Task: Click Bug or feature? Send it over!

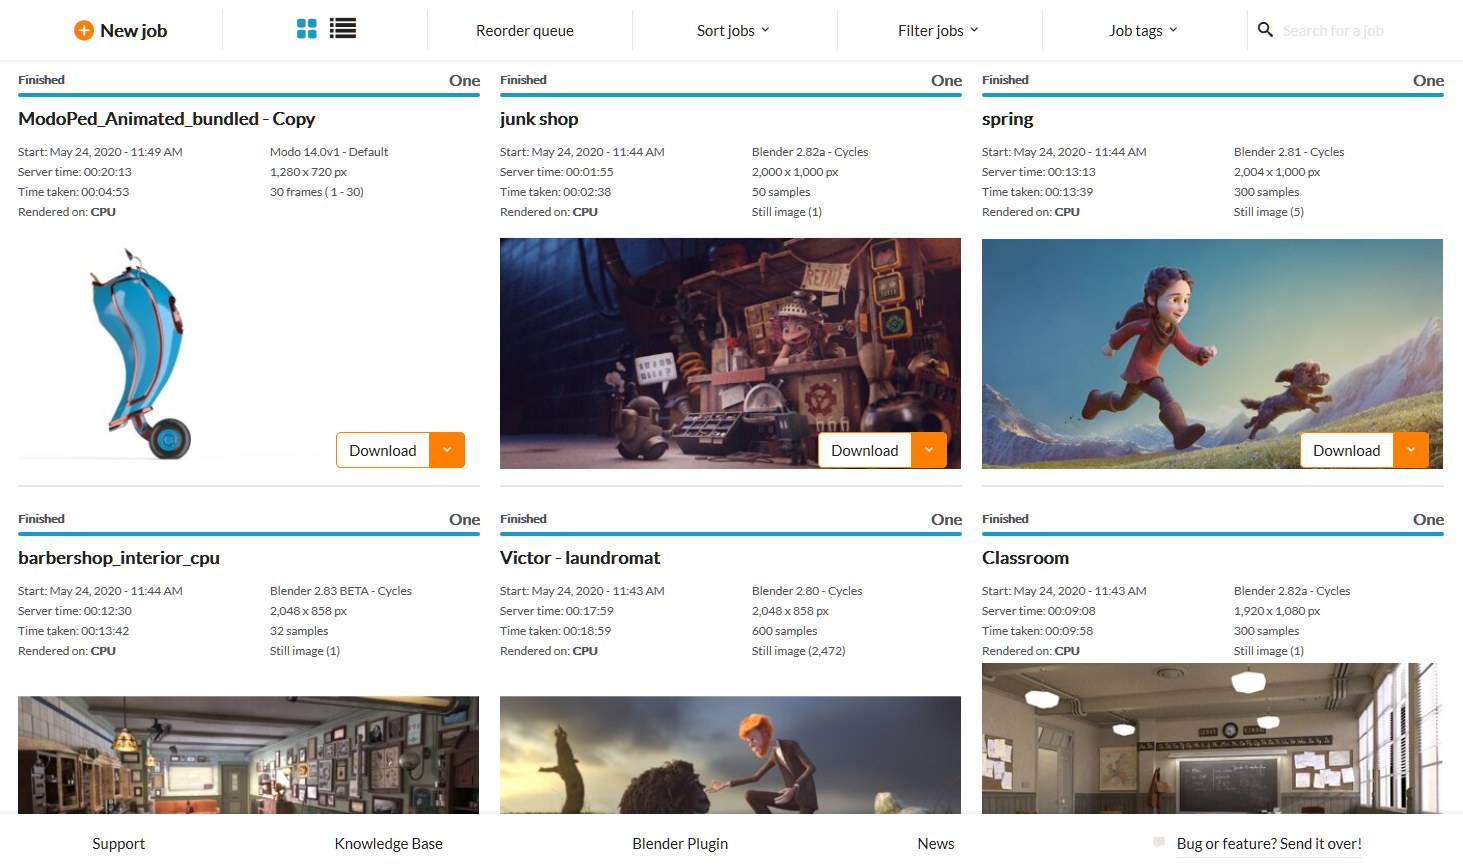Action: pos(1268,843)
